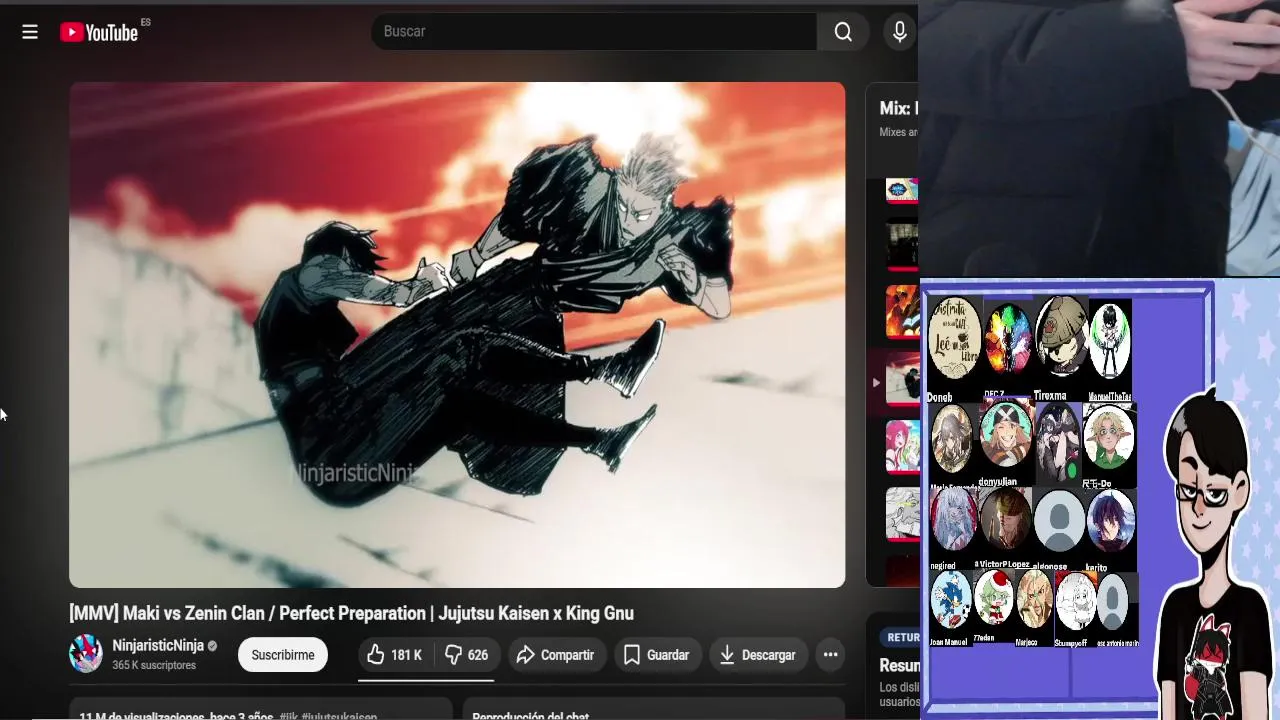
Task: Click the Joan Manuel Sonic avatar in overlay
Action: click(x=950, y=601)
